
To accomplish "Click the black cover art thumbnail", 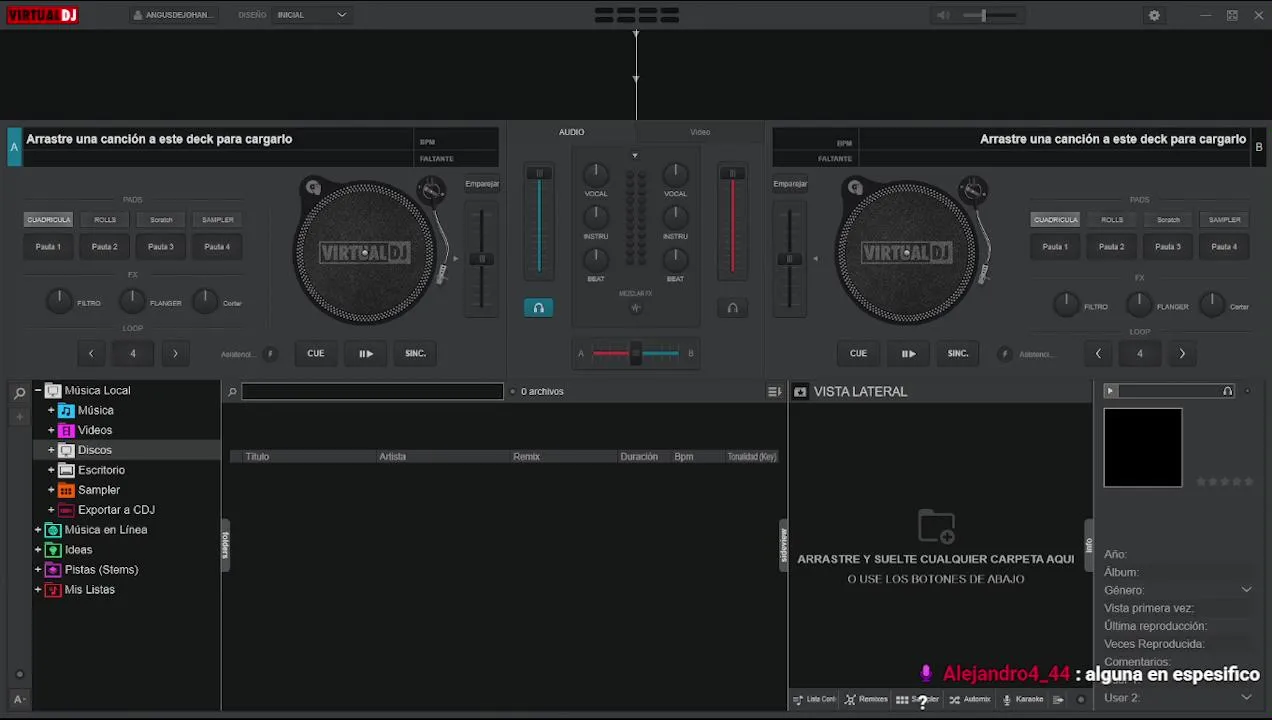I will point(1143,448).
